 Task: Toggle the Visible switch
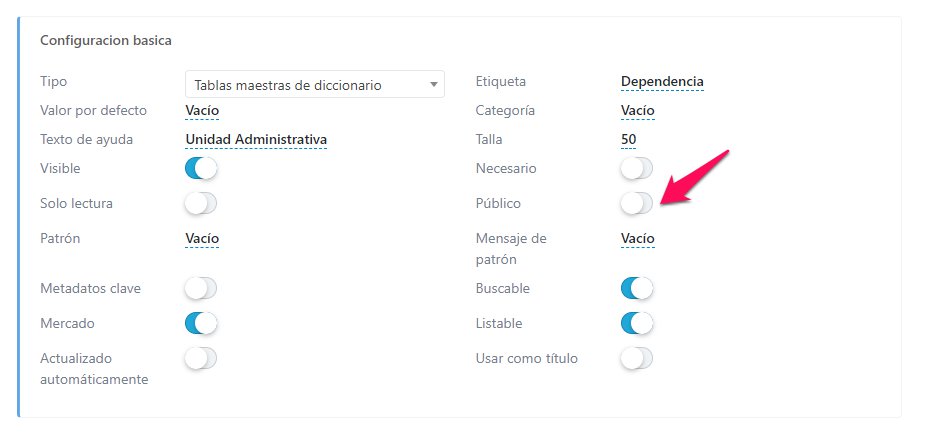pos(201,168)
